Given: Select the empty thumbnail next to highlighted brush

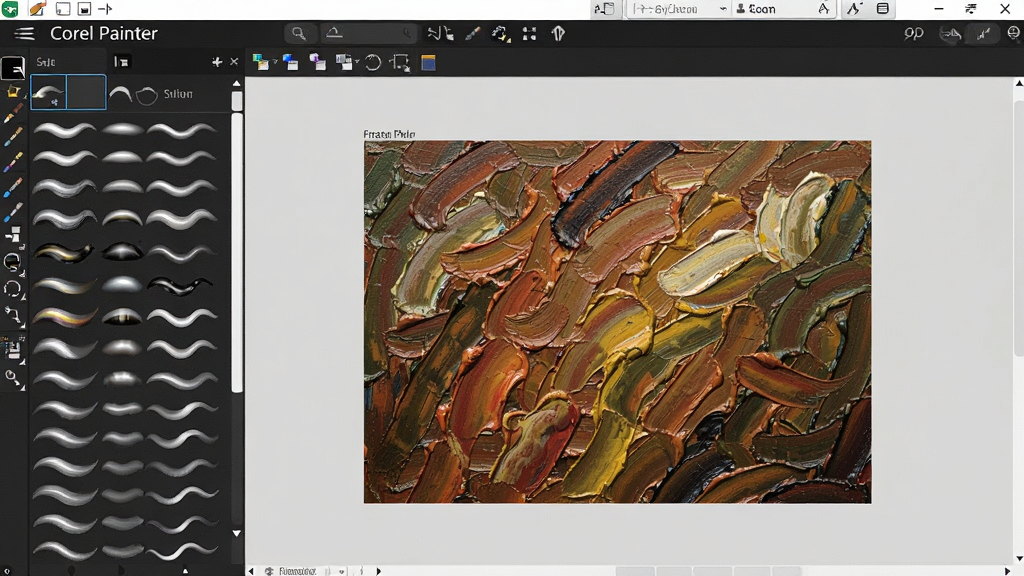Looking at the screenshot, I should [86, 92].
